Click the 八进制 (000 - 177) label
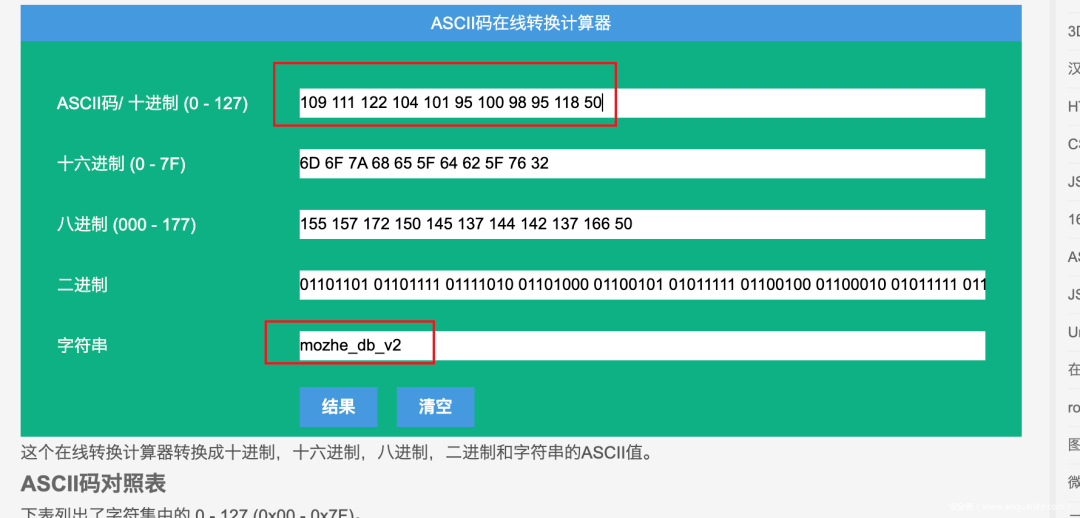The image size is (1080, 518). (126, 224)
